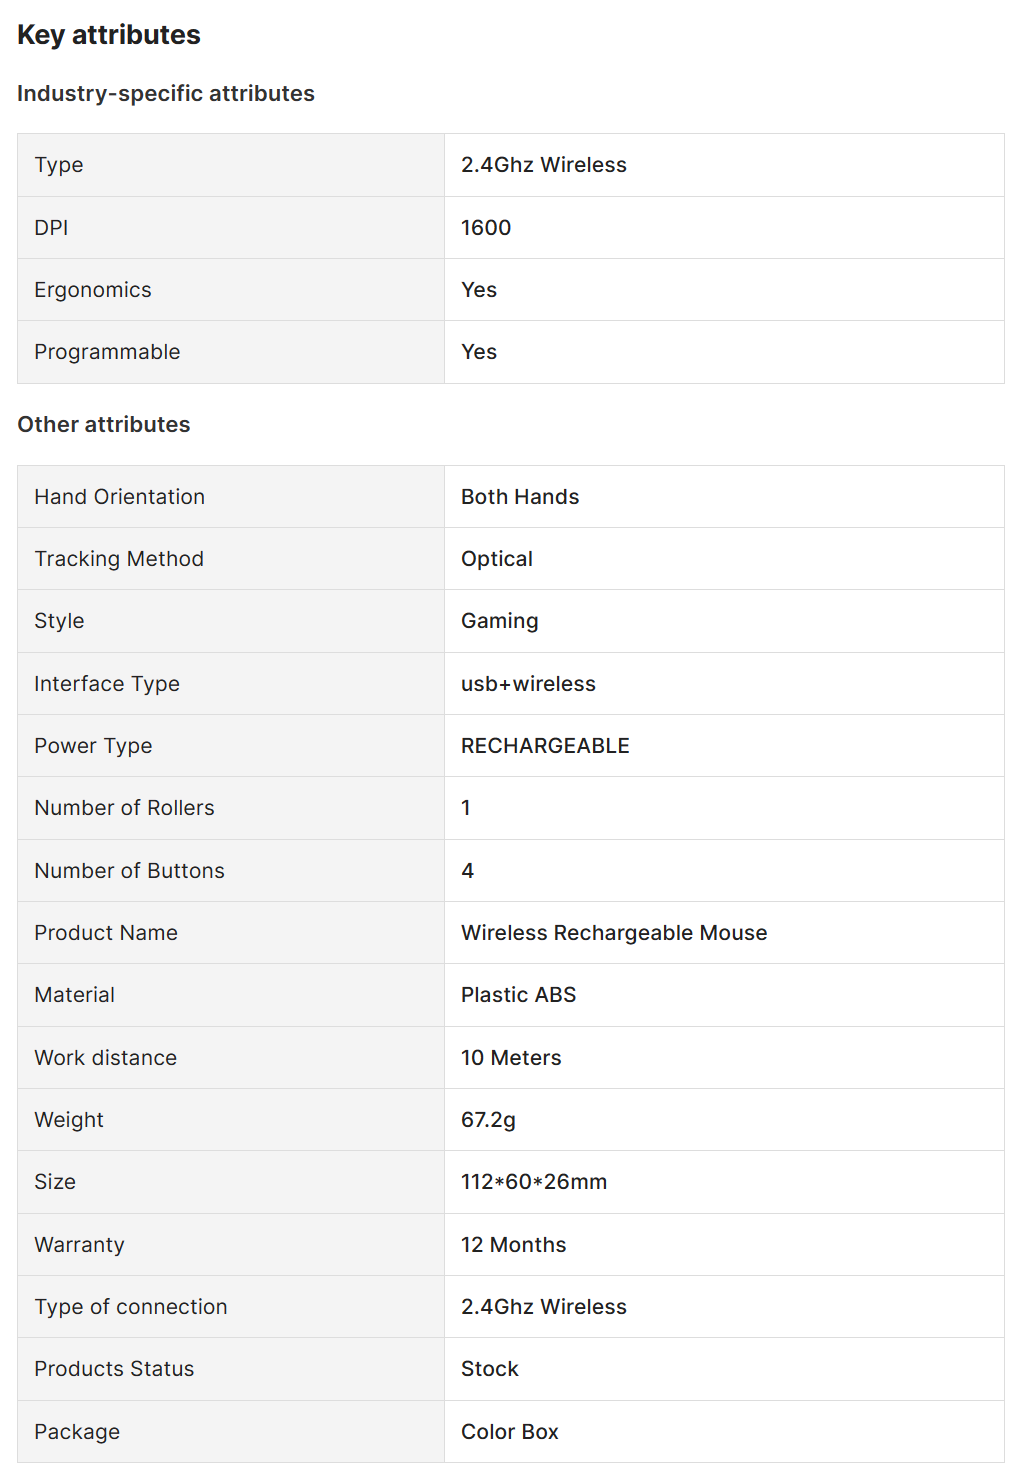Click the DPI value 1600
Viewport: 1026px width, 1474px height.
[486, 228]
